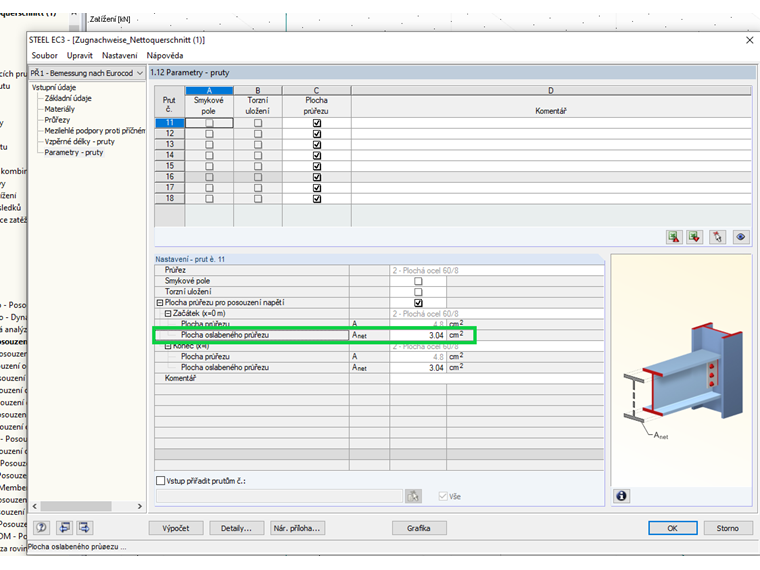Toggle Smykové pole checkbox for member 11
This screenshot has height=570, width=760.
[x=209, y=123]
